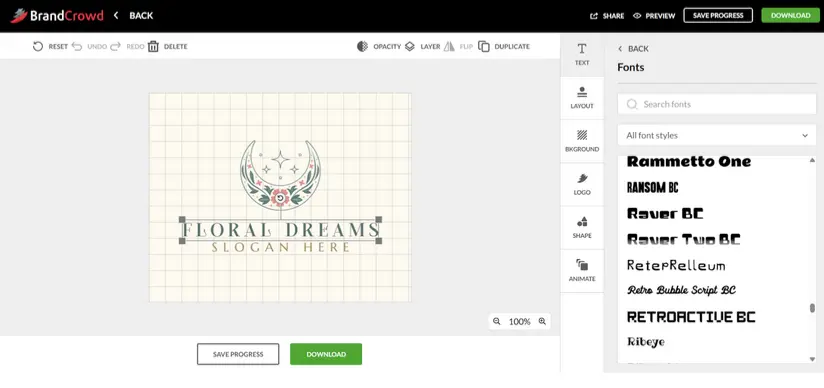Click the Duplicate pages icon

coord(484,46)
